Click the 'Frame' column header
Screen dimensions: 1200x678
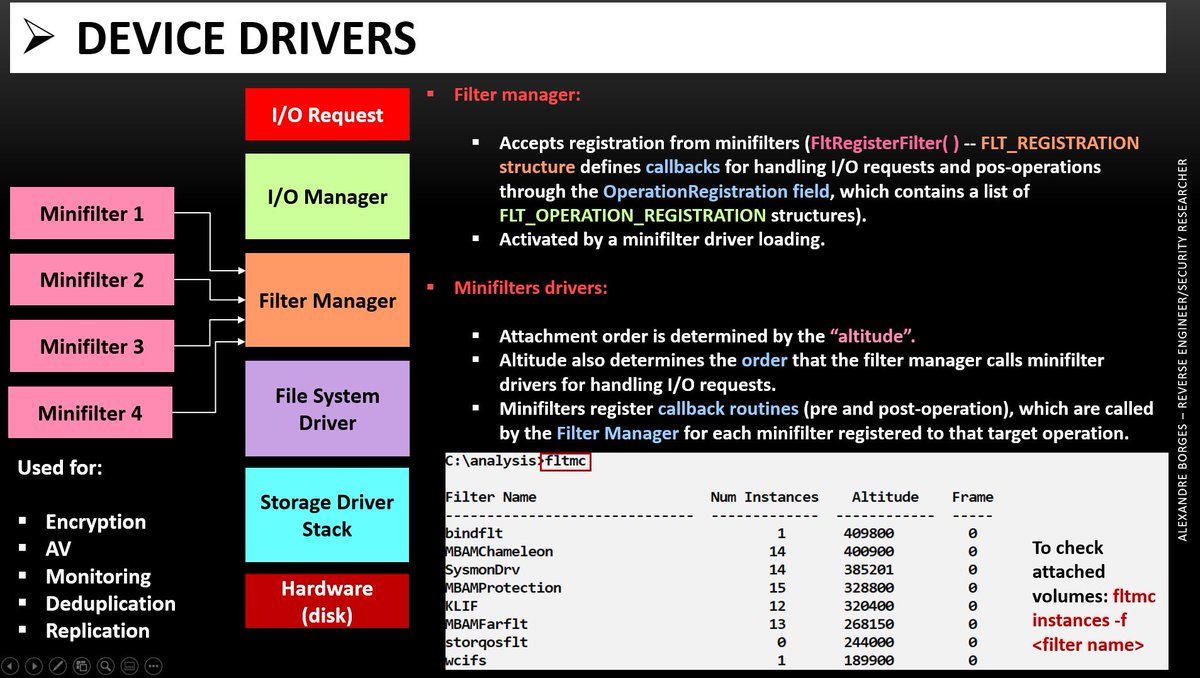(x=973, y=496)
